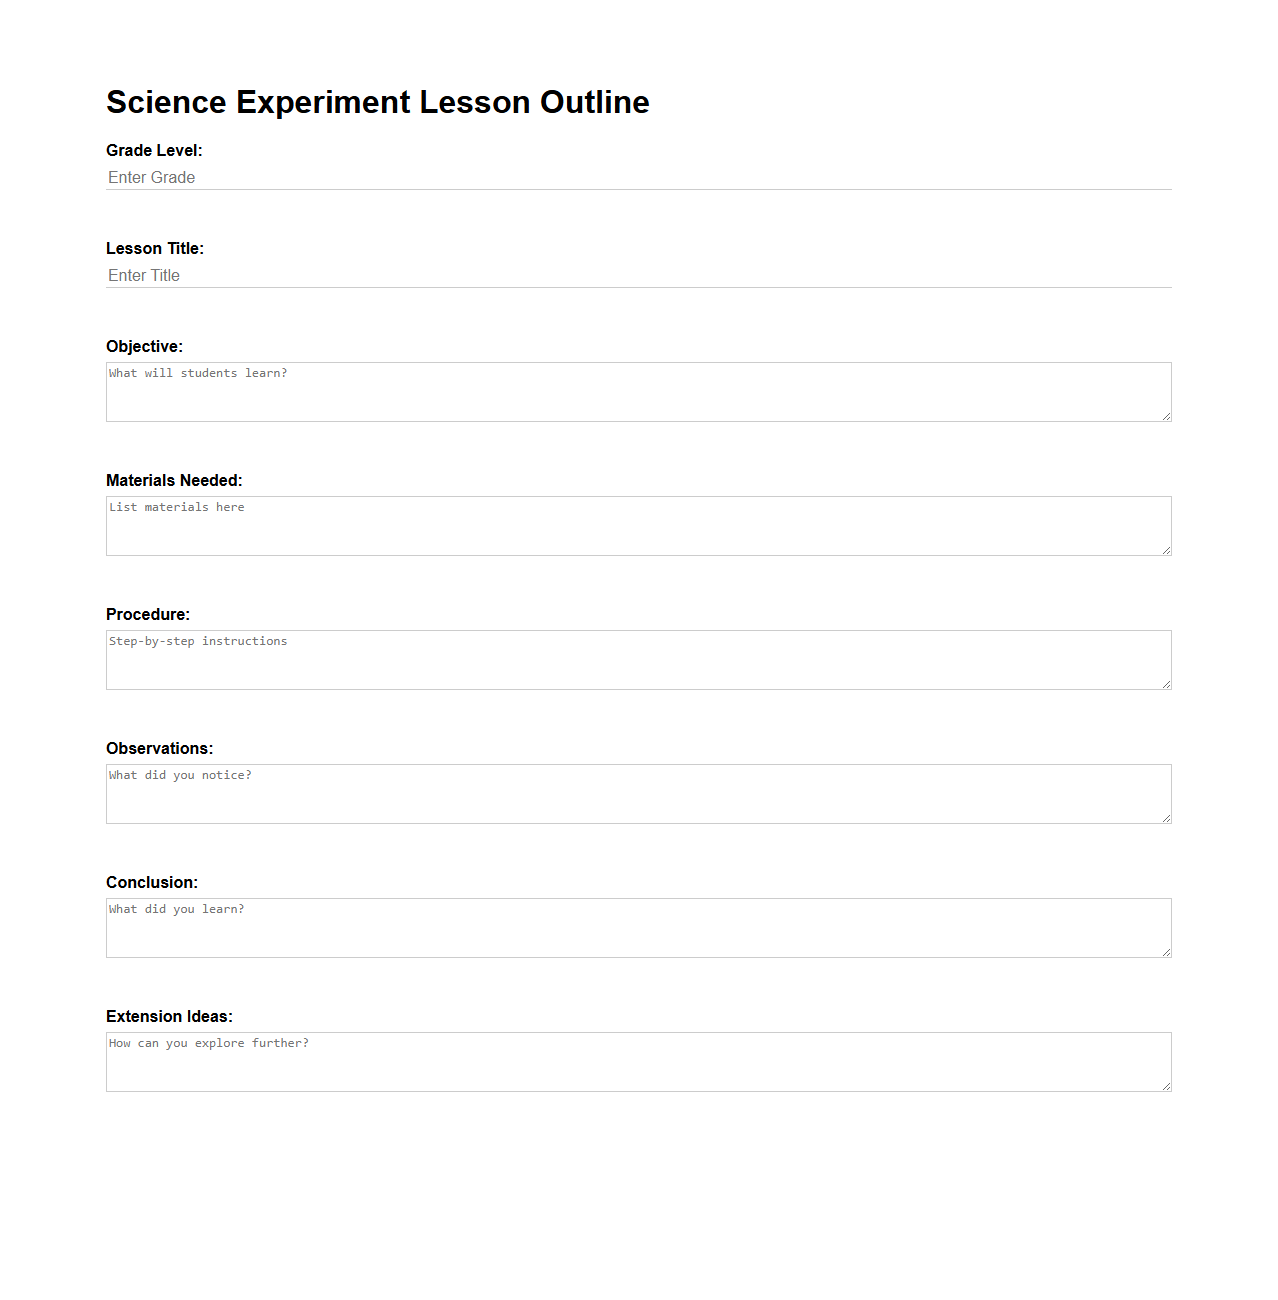1278x1300 pixels.
Task: Click the Observations textarea resize grip
Action: pos(1166,819)
